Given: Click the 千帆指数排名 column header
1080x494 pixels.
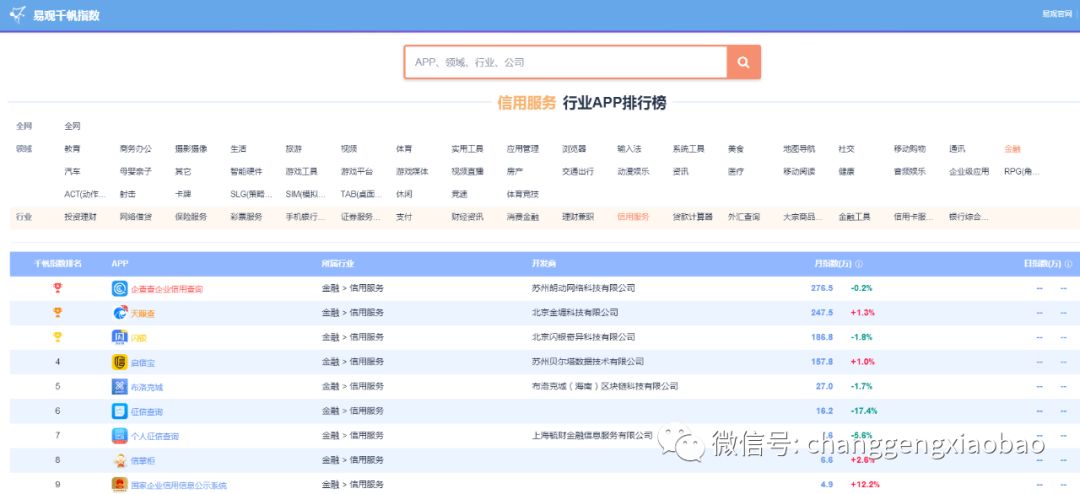Looking at the screenshot, I should (x=59, y=264).
